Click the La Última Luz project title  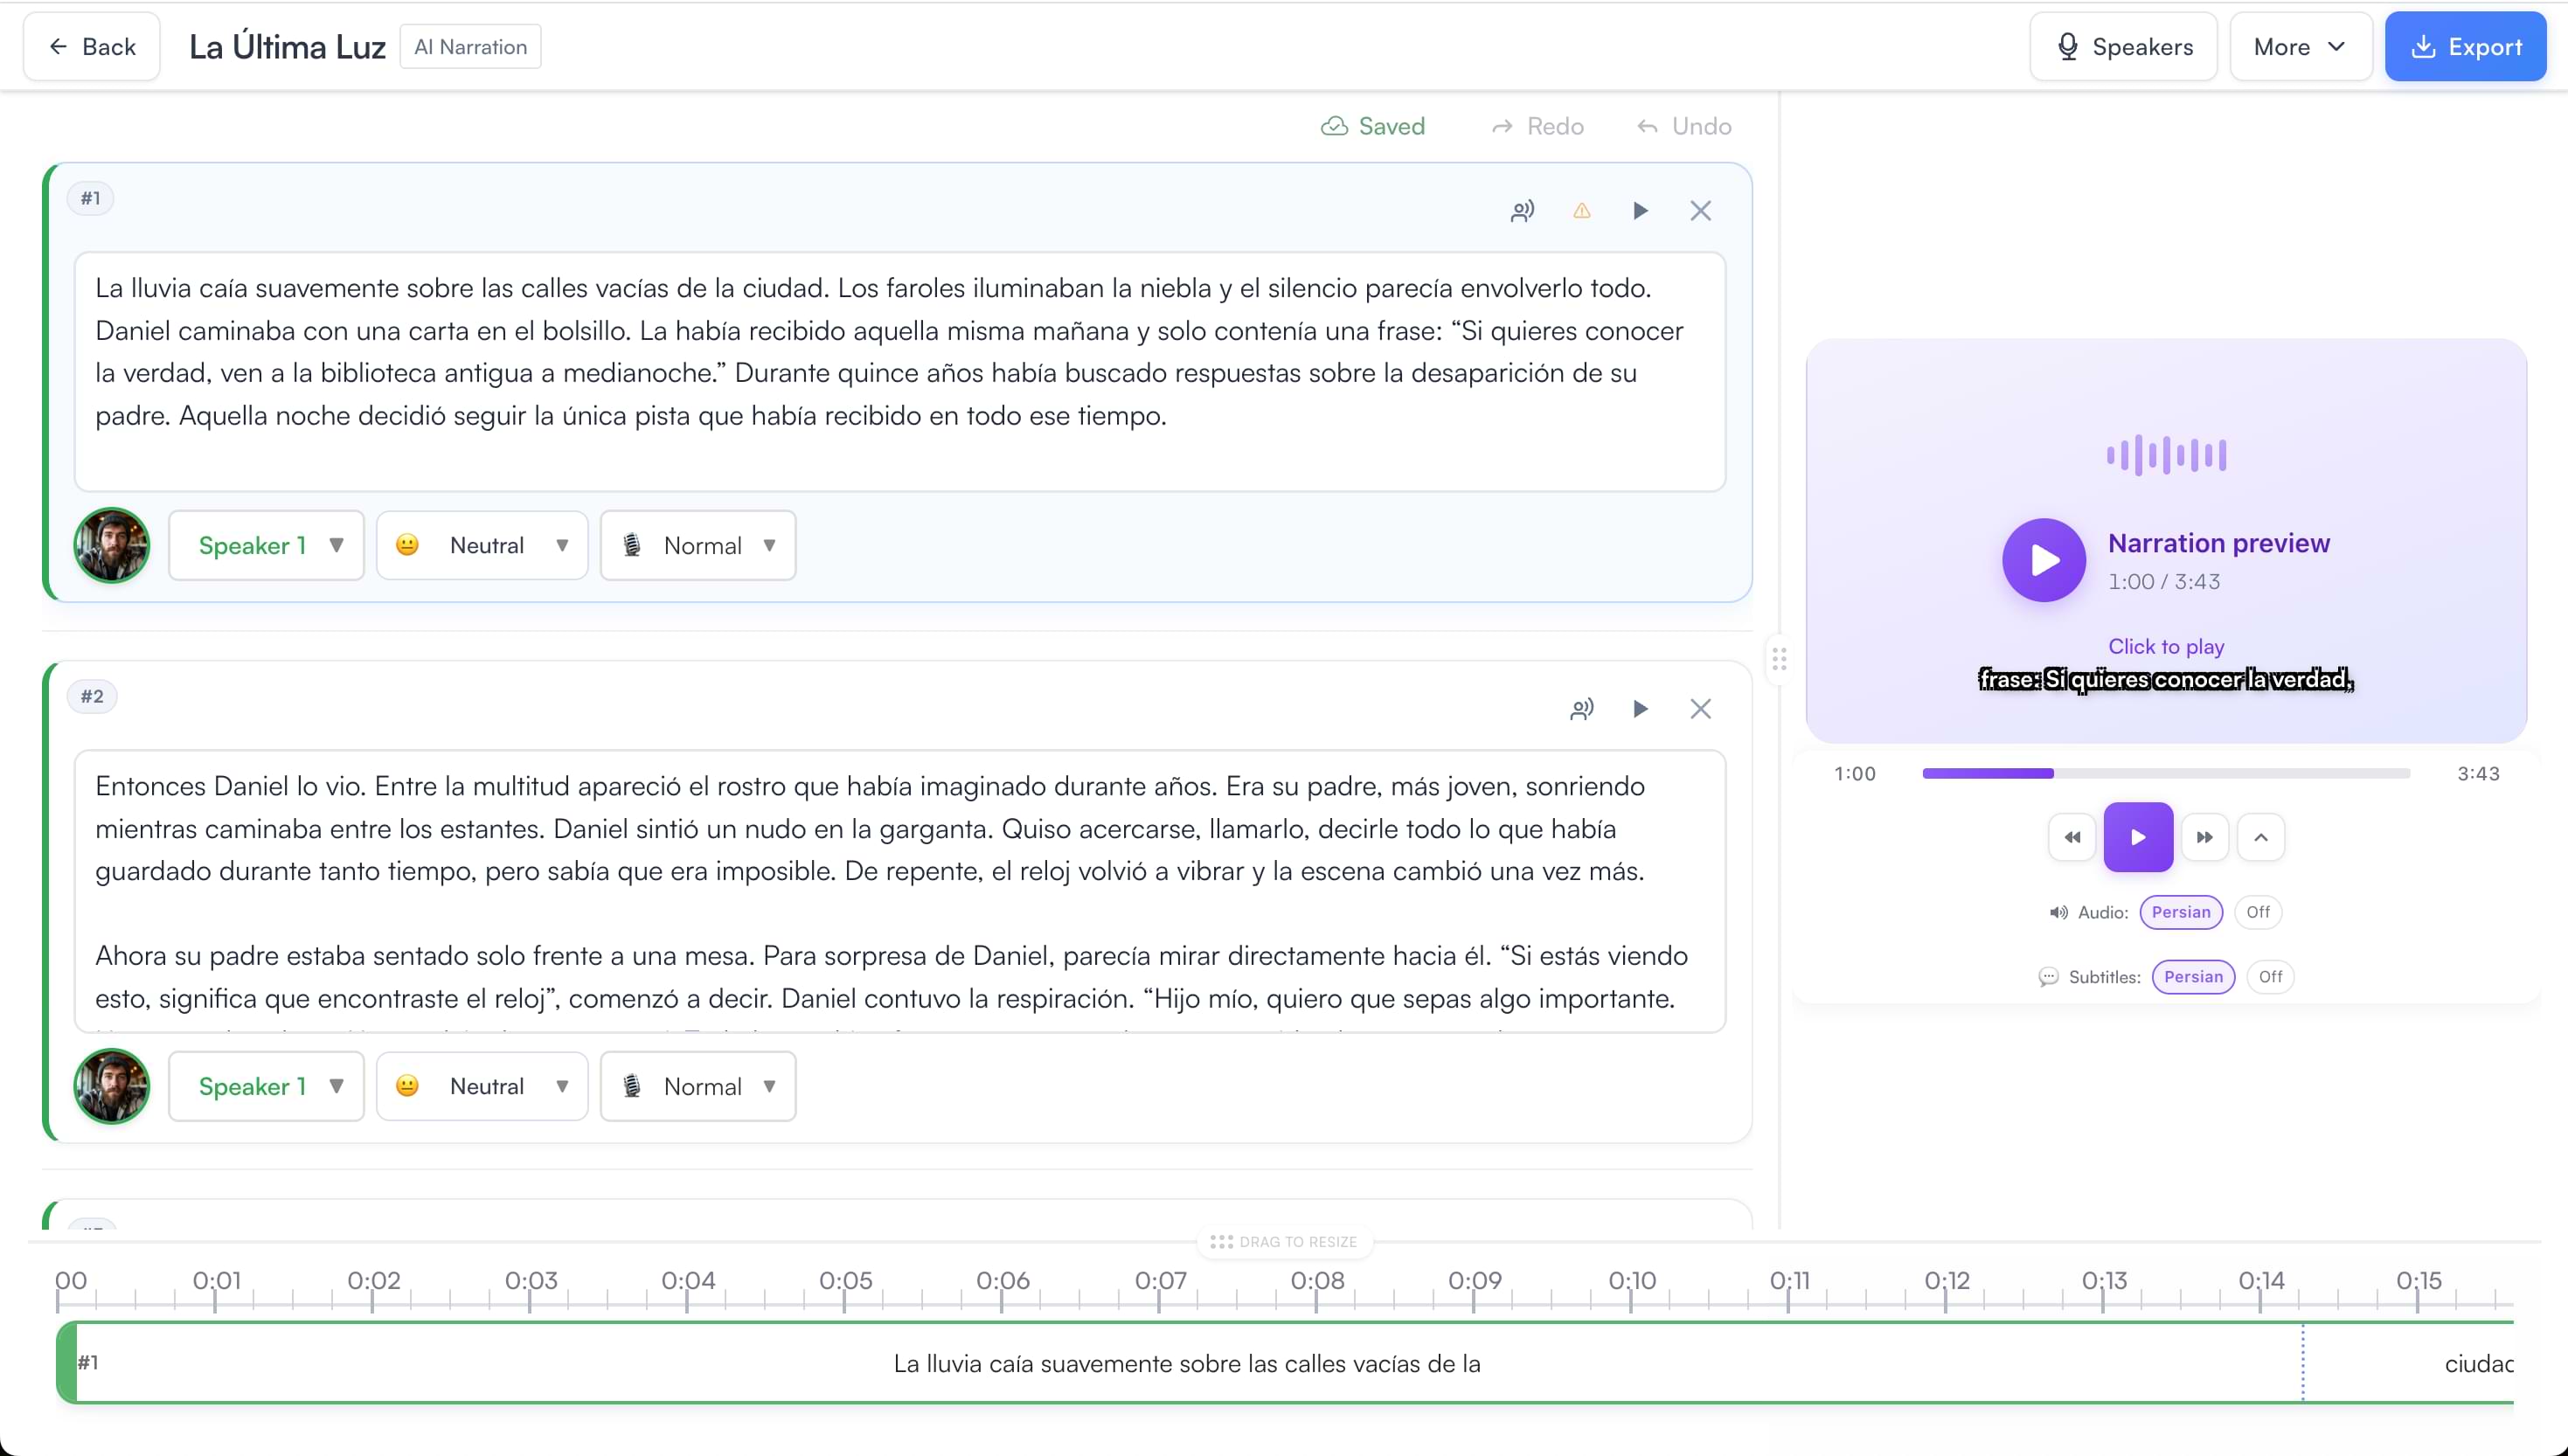click(x=287, y=47)
